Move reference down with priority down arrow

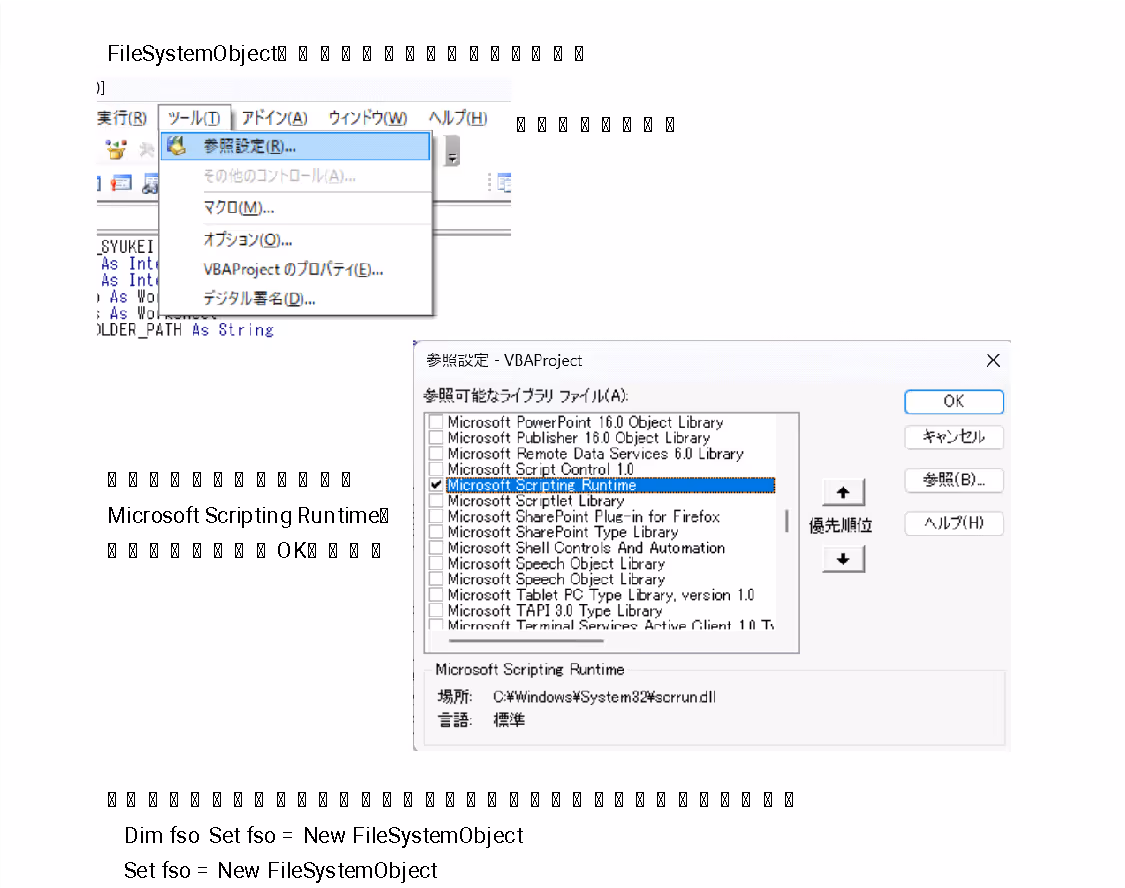tap(843, 559)
